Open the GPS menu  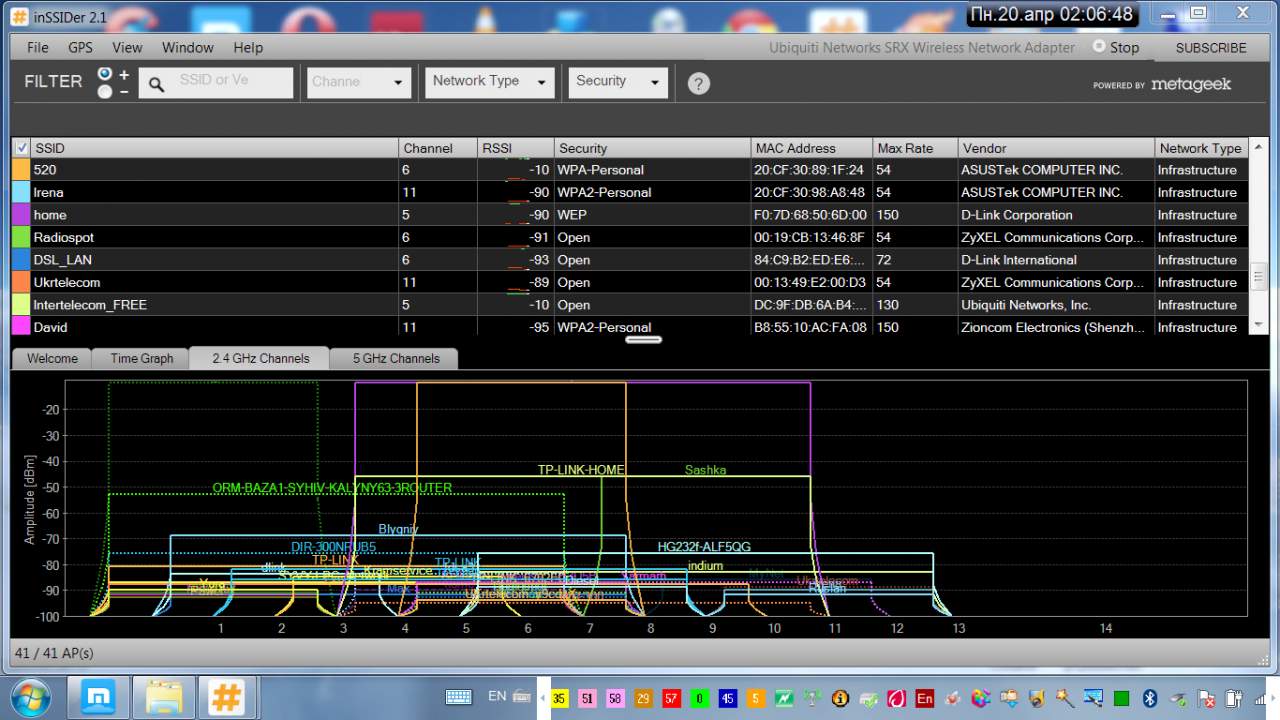point(80,47)
